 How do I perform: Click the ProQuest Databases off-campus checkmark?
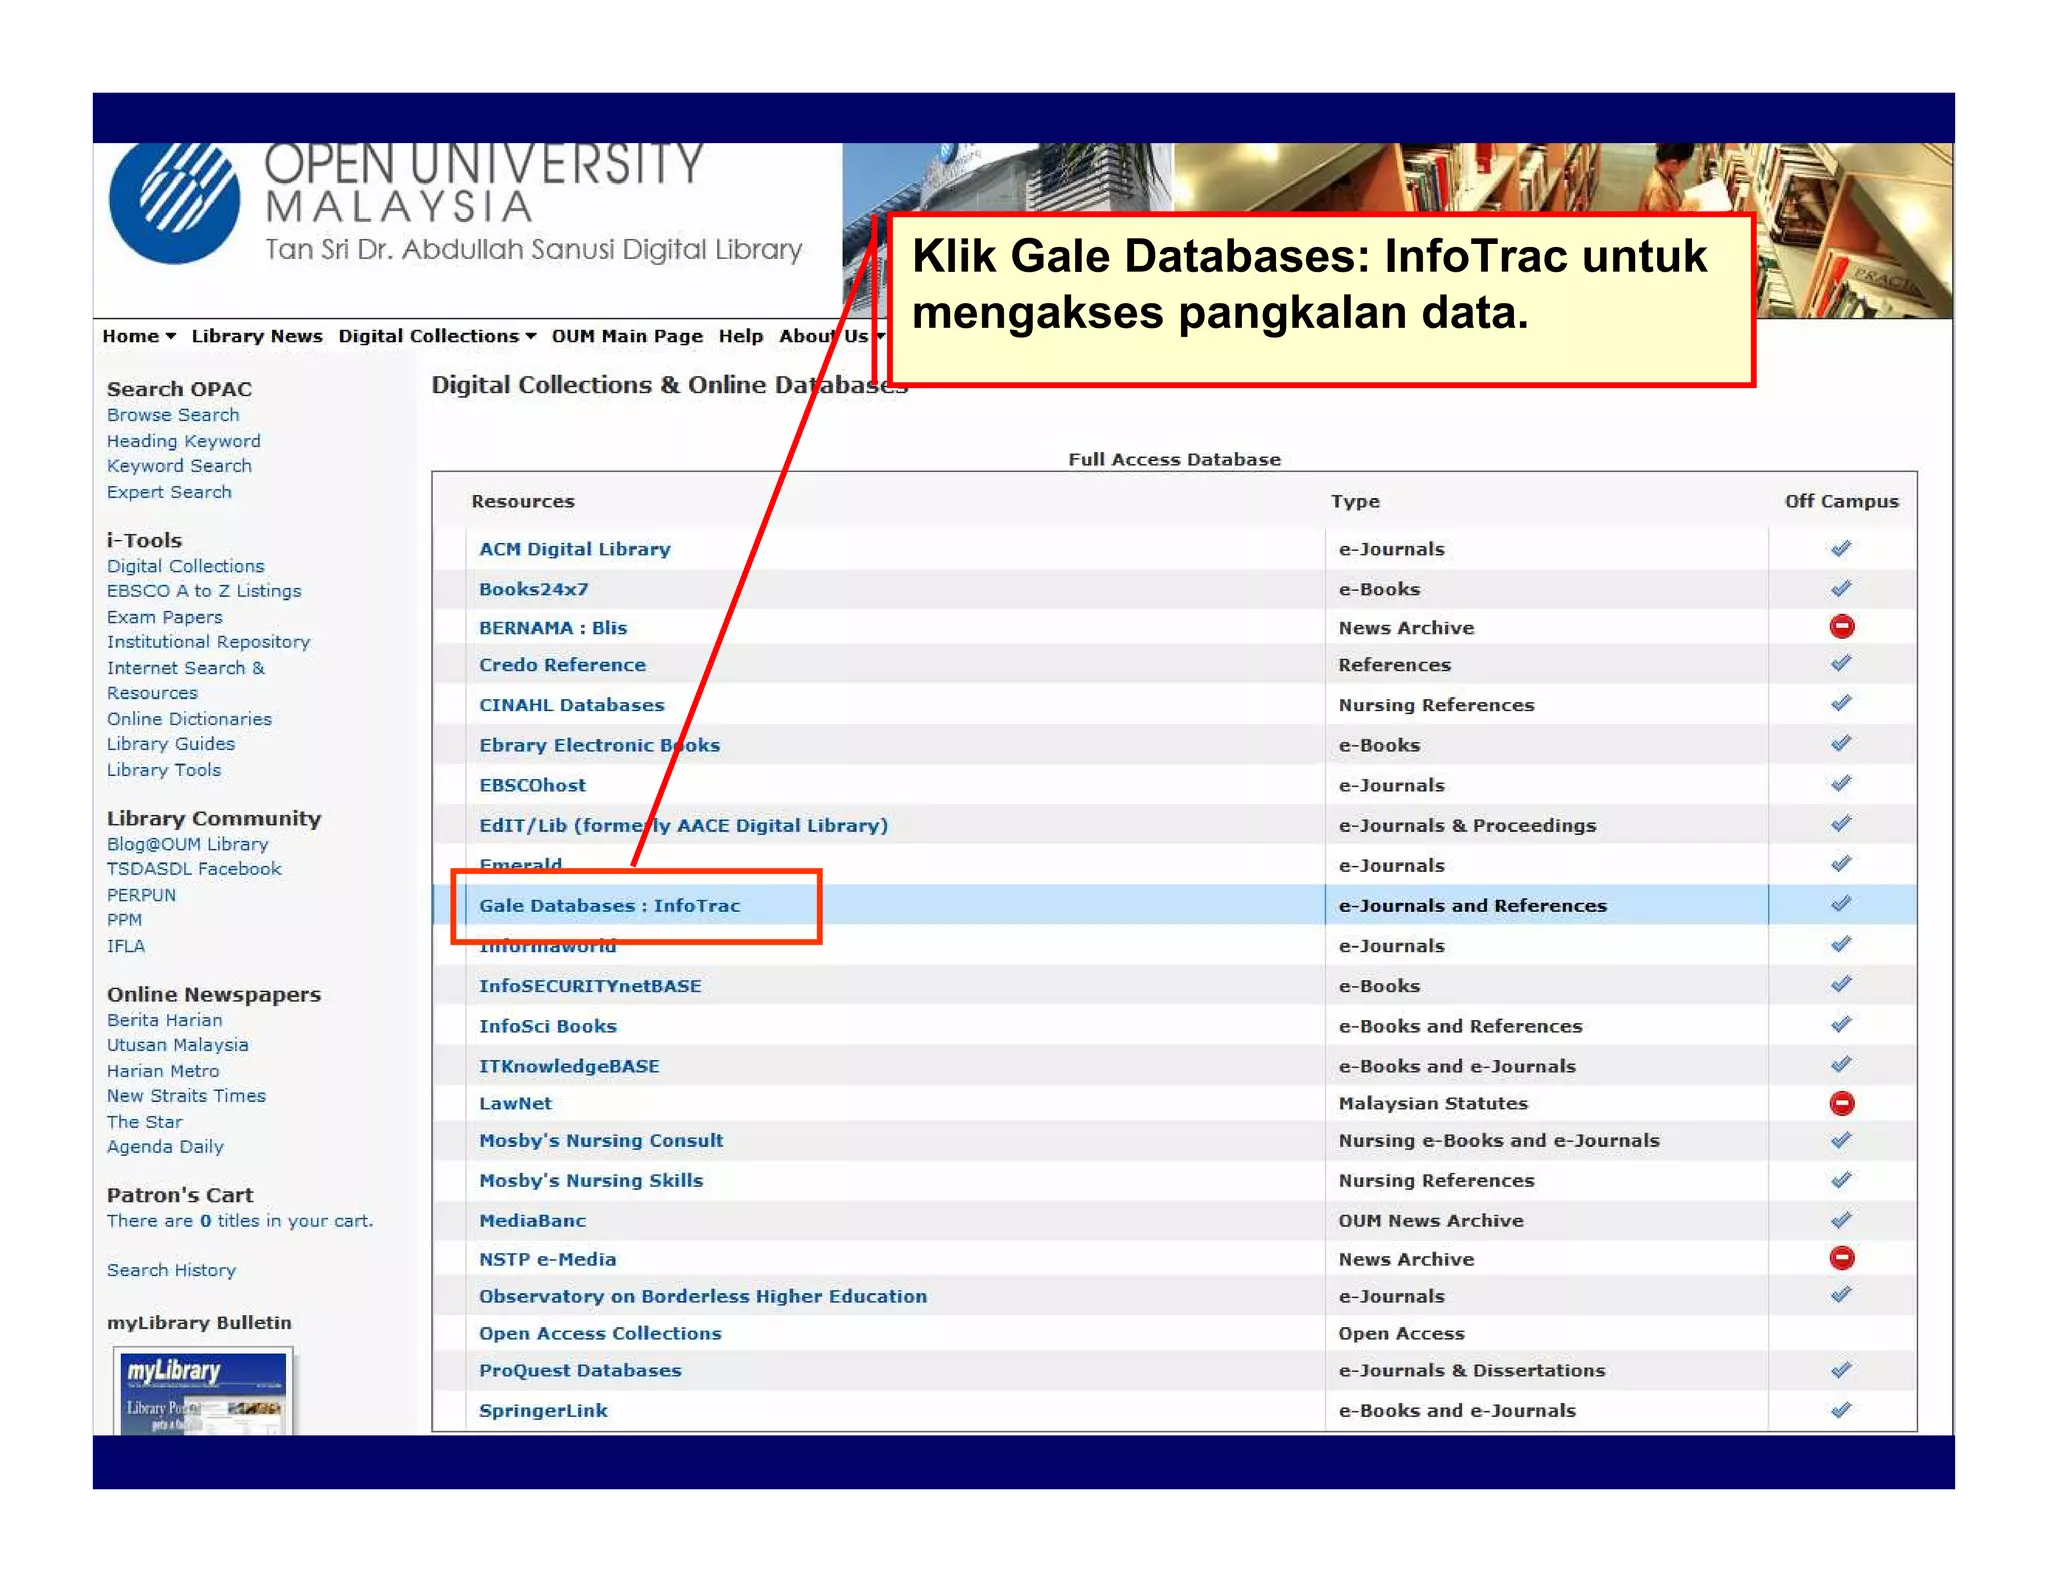(1841, 1370)
